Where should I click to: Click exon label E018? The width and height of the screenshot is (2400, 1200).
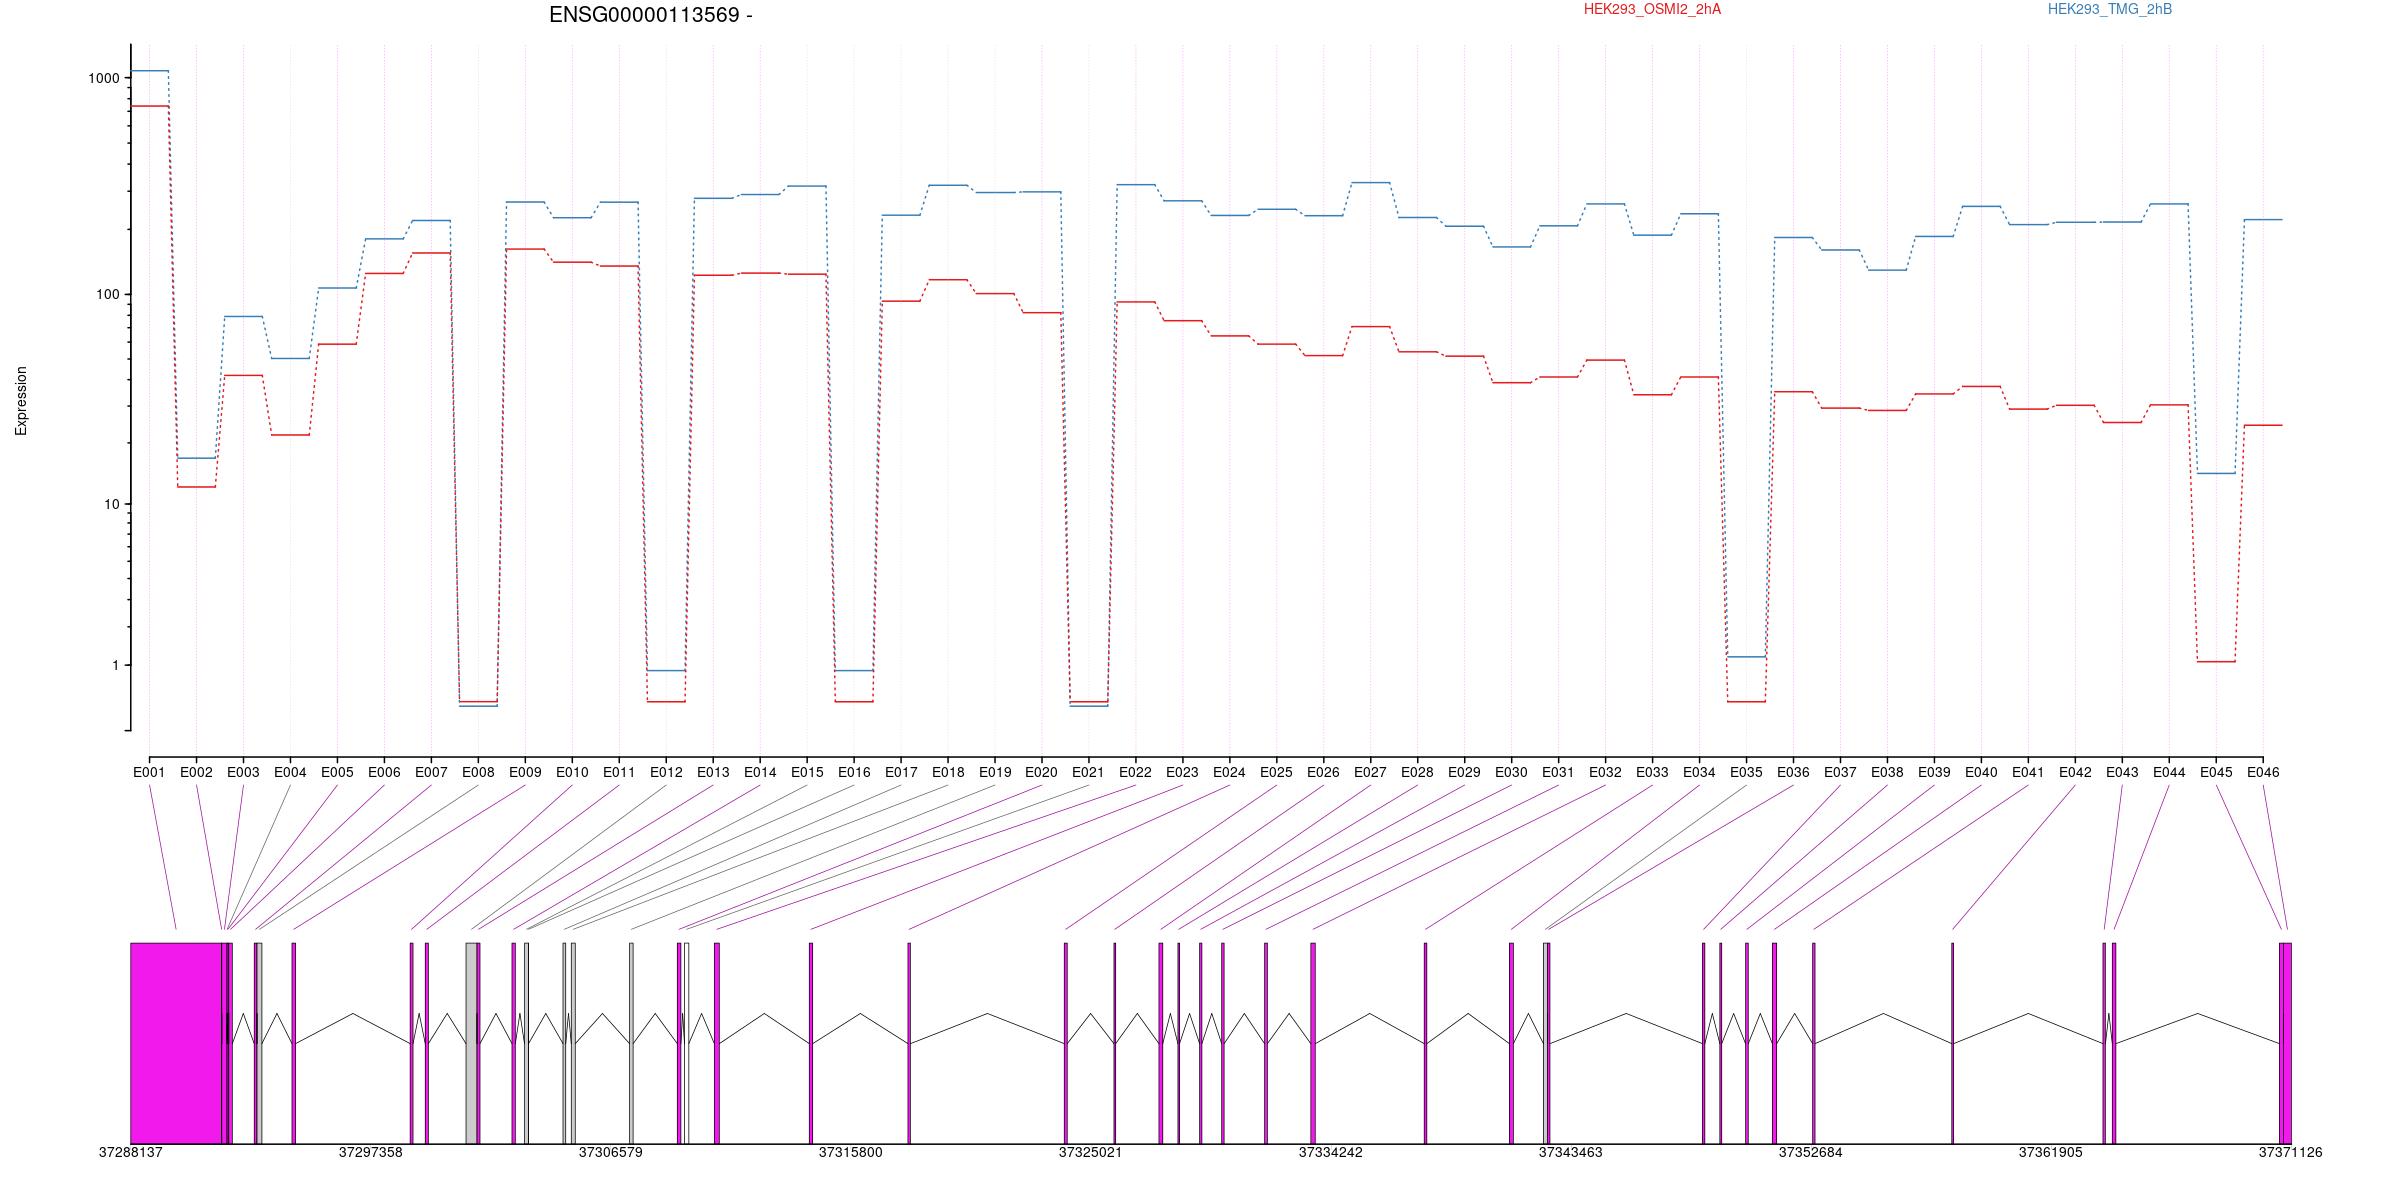pyautogui.click(x=948, y=773)
